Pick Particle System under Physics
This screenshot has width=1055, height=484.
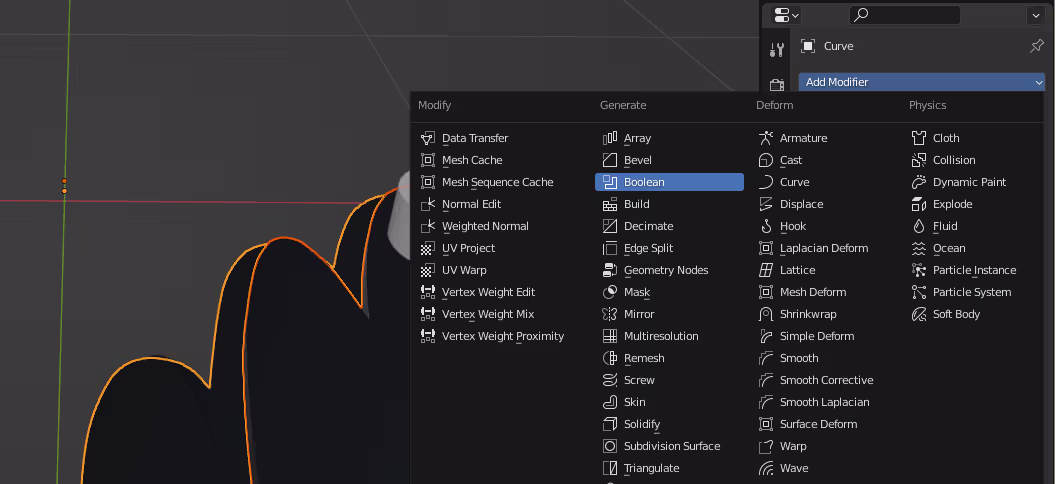click(x=971, y=292)
